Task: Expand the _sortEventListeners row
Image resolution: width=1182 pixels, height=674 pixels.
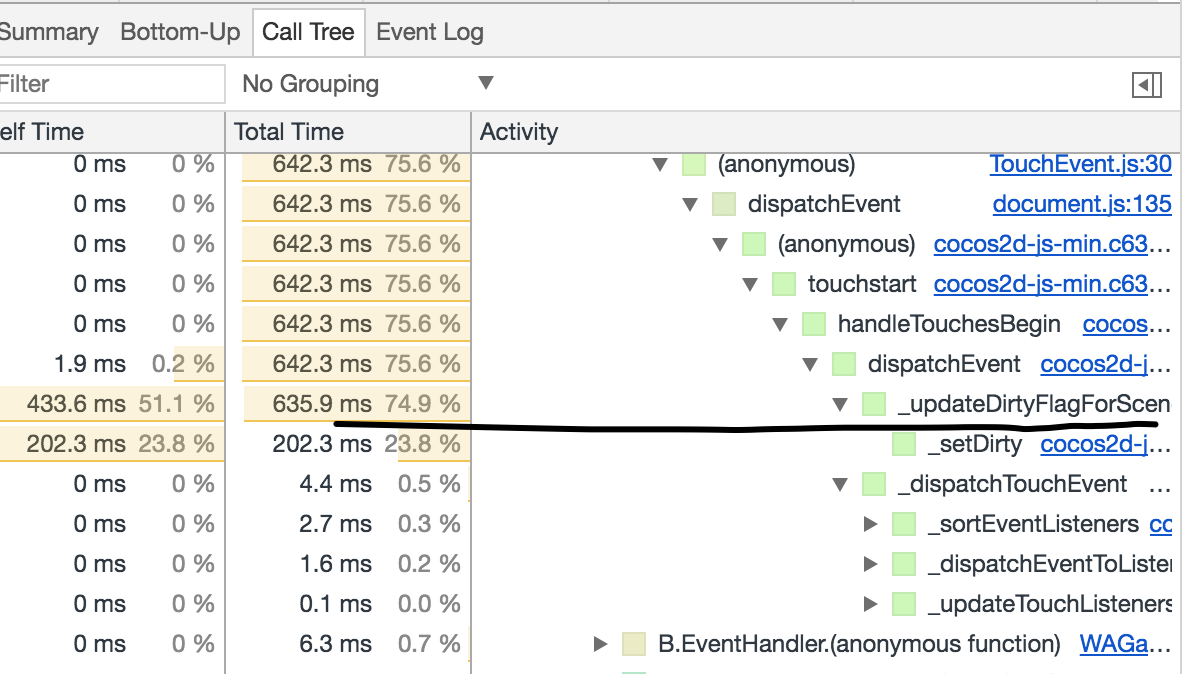Action: pyautogui.click(x=870, y=524)
